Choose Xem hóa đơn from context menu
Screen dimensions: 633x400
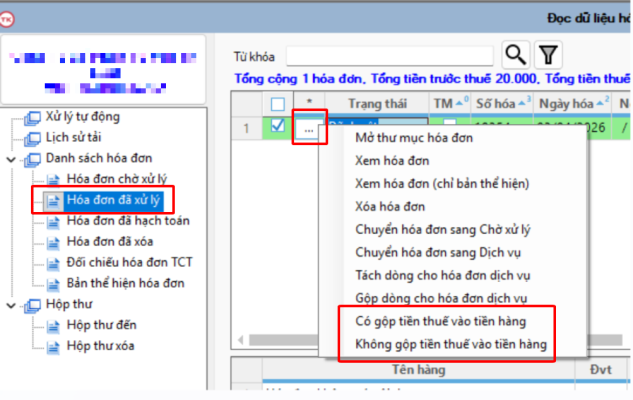click(x=392, y=161)
